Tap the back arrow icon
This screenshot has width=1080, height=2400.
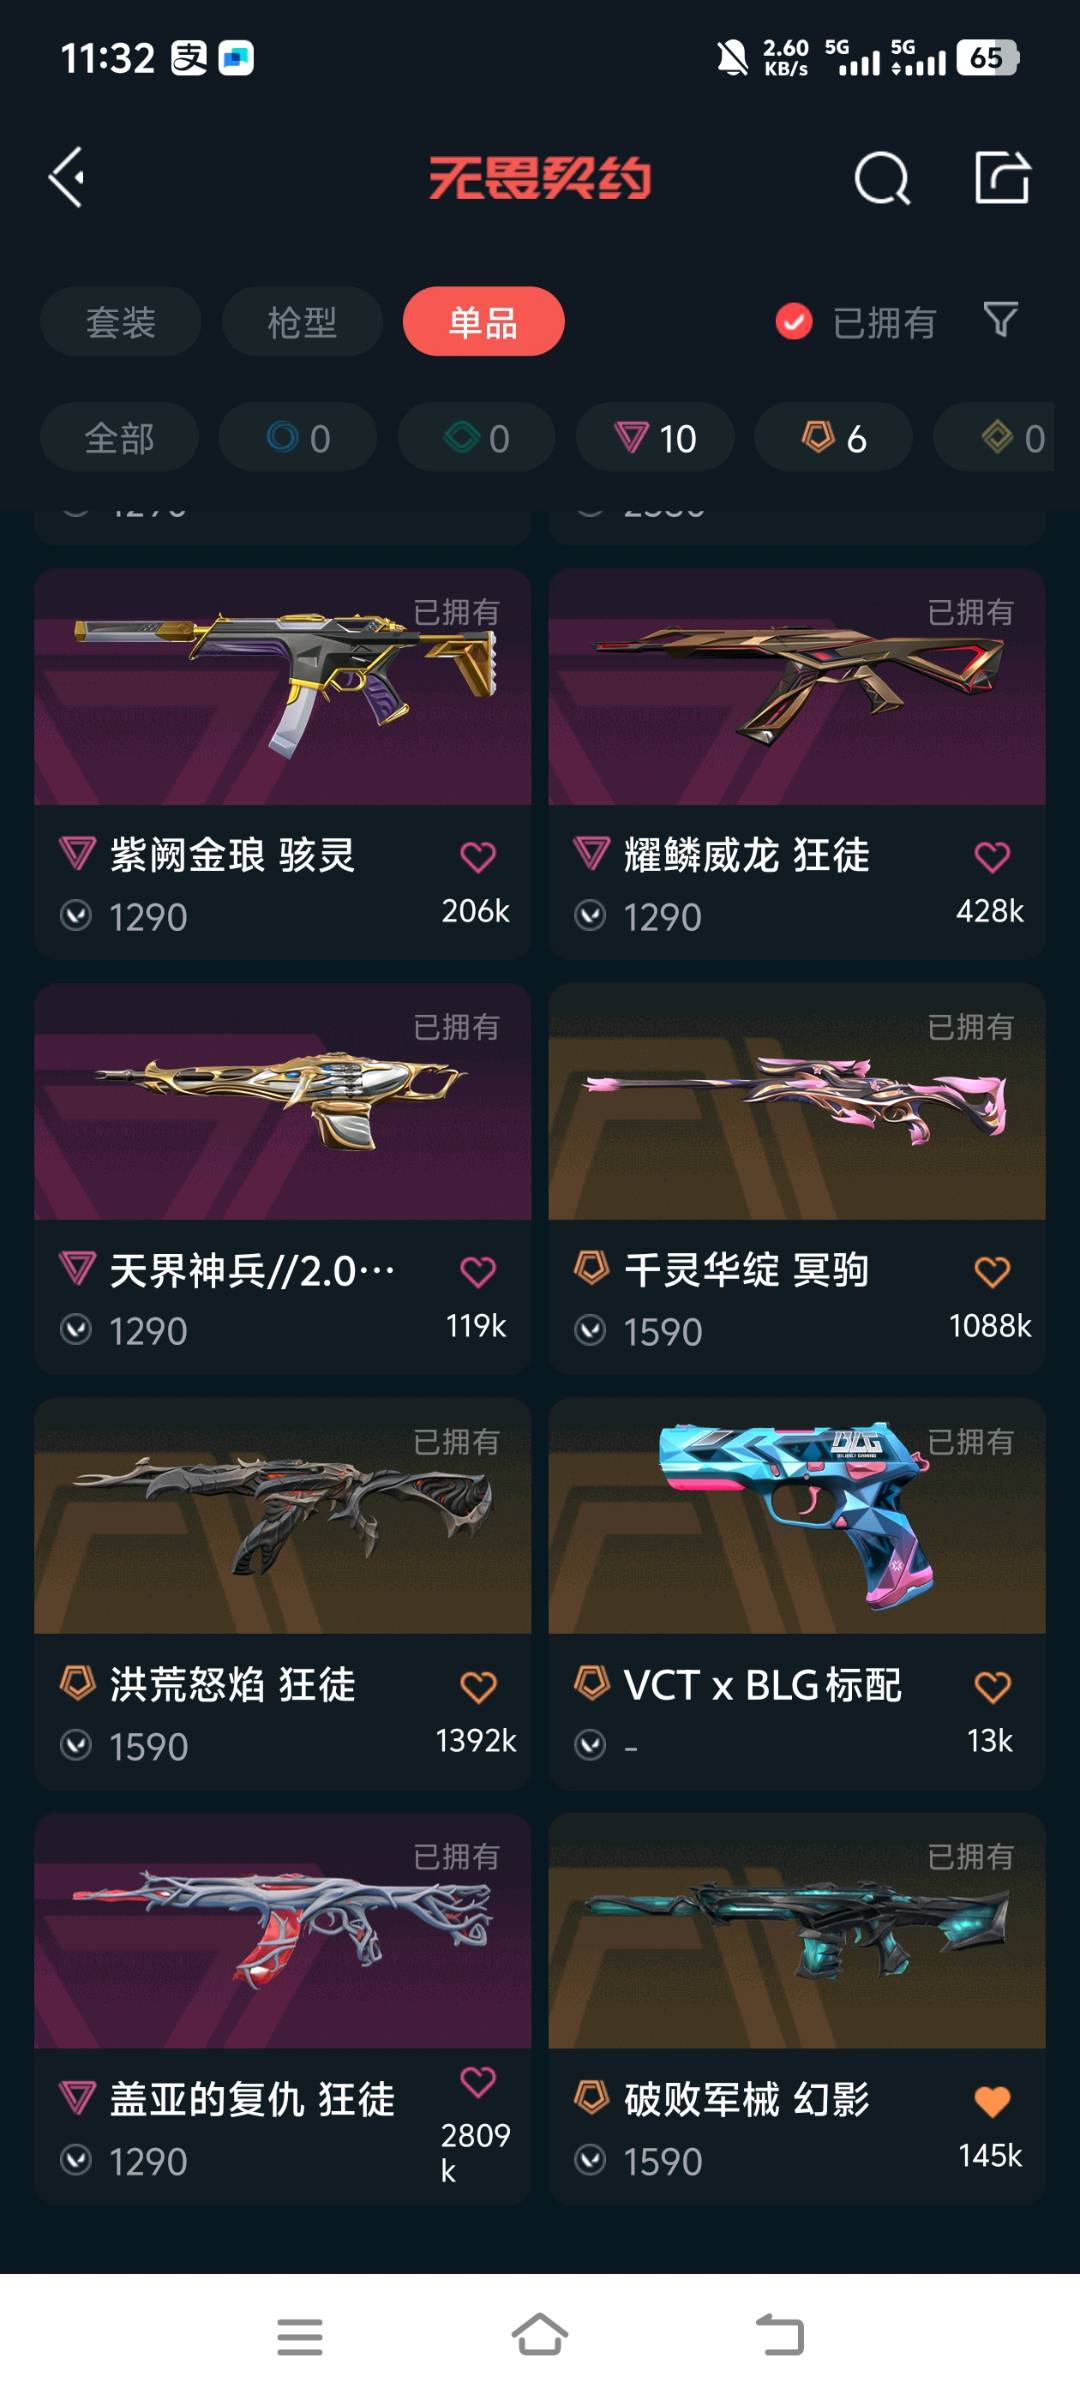coord(67,178)
